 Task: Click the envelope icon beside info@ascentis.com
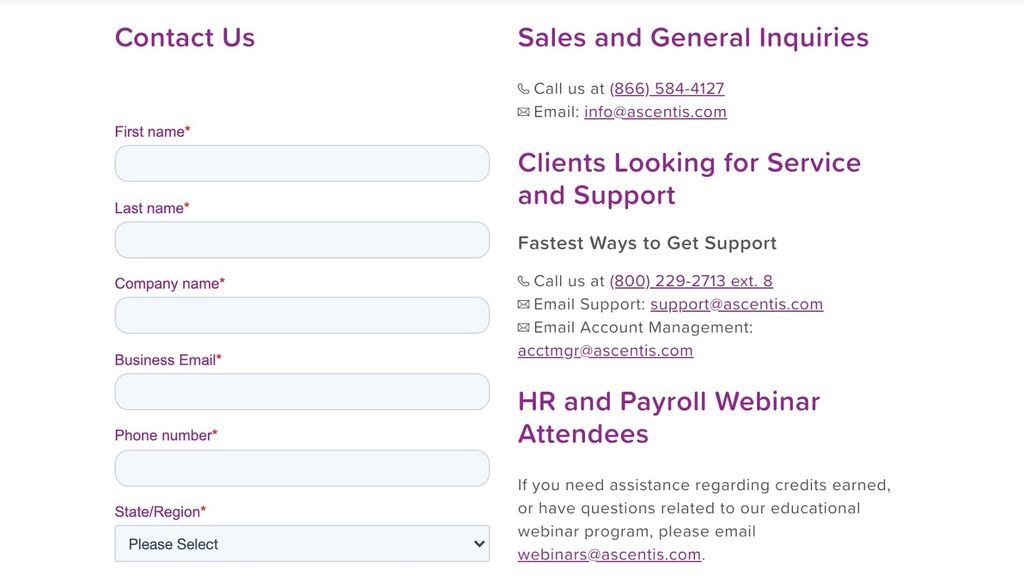point(523,112)
